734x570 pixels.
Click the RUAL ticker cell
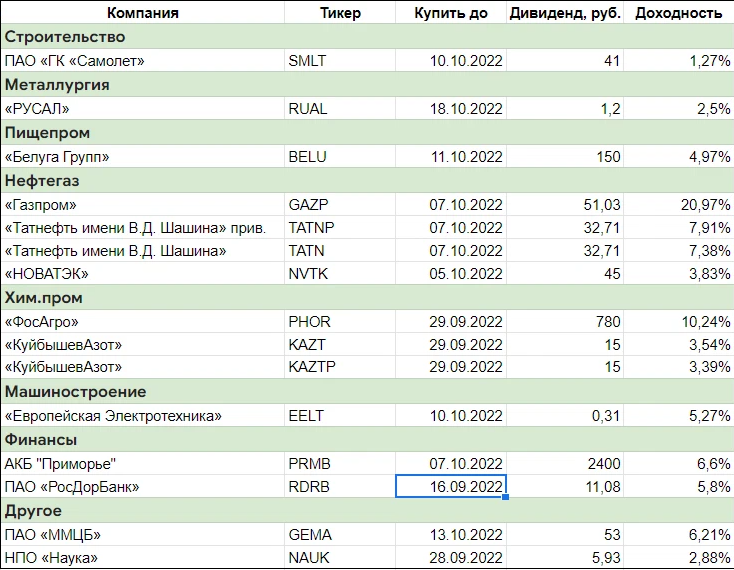pyautogui.click(x=340, y=109)
